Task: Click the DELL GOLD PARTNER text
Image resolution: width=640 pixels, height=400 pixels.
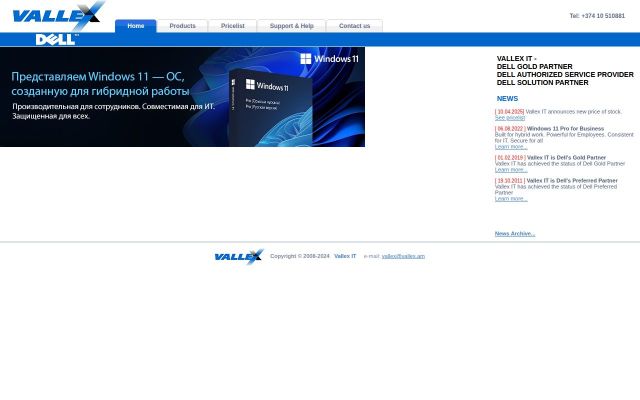Action: tap(534, 67)
